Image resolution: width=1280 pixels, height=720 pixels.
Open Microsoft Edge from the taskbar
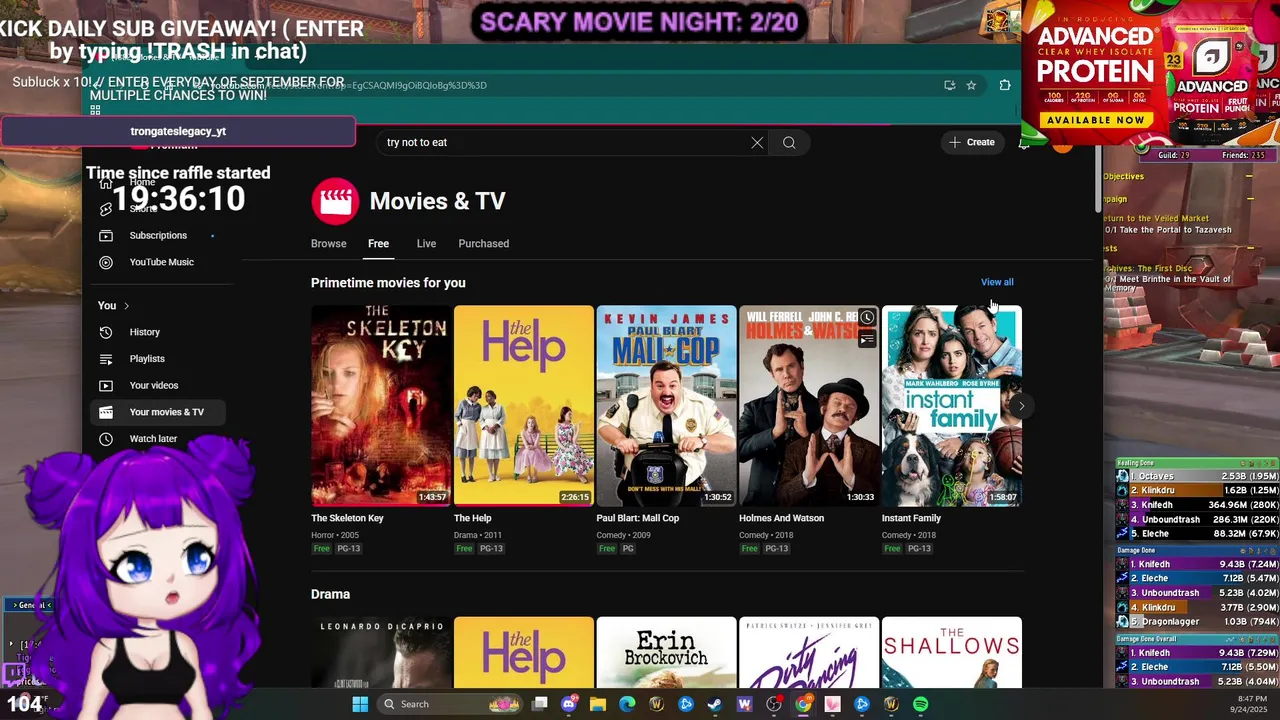coord(627,704)
